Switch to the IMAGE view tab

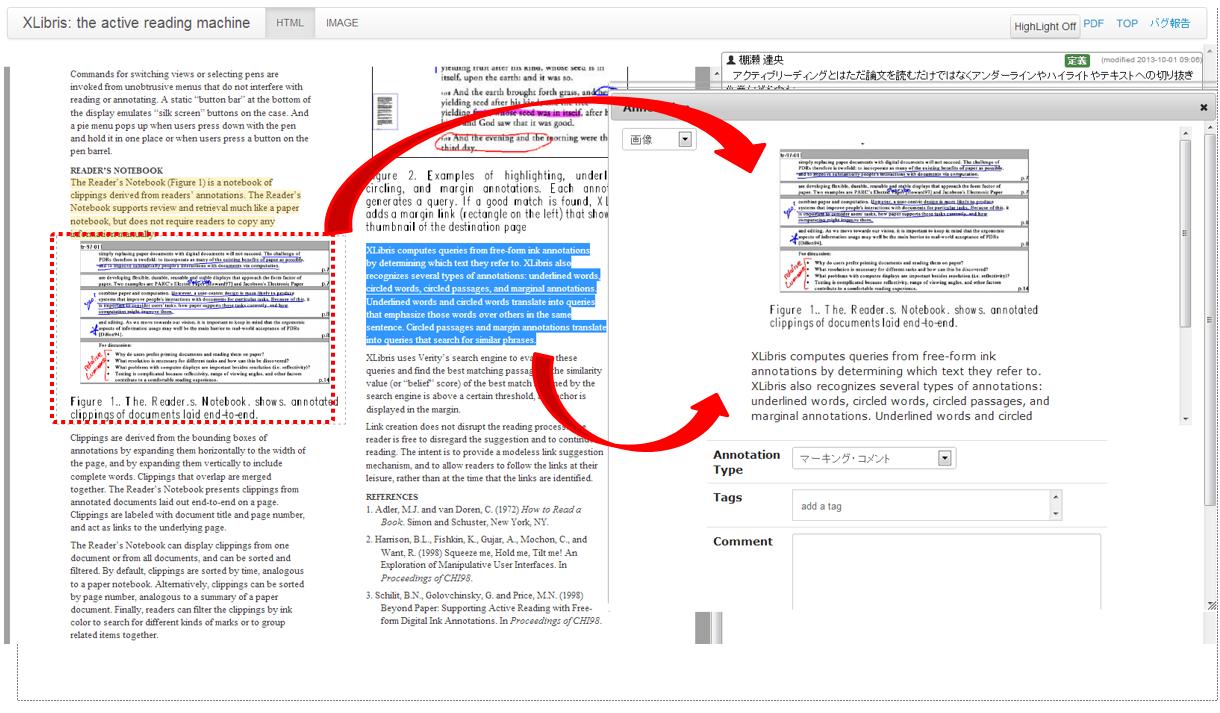(x=342, y=23)
